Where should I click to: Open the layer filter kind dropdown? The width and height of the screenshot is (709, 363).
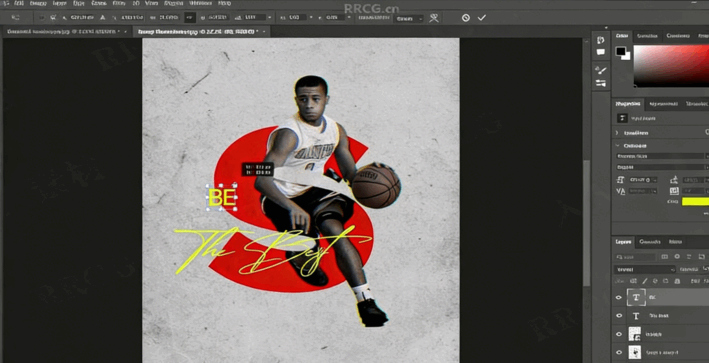click(635, 257)
